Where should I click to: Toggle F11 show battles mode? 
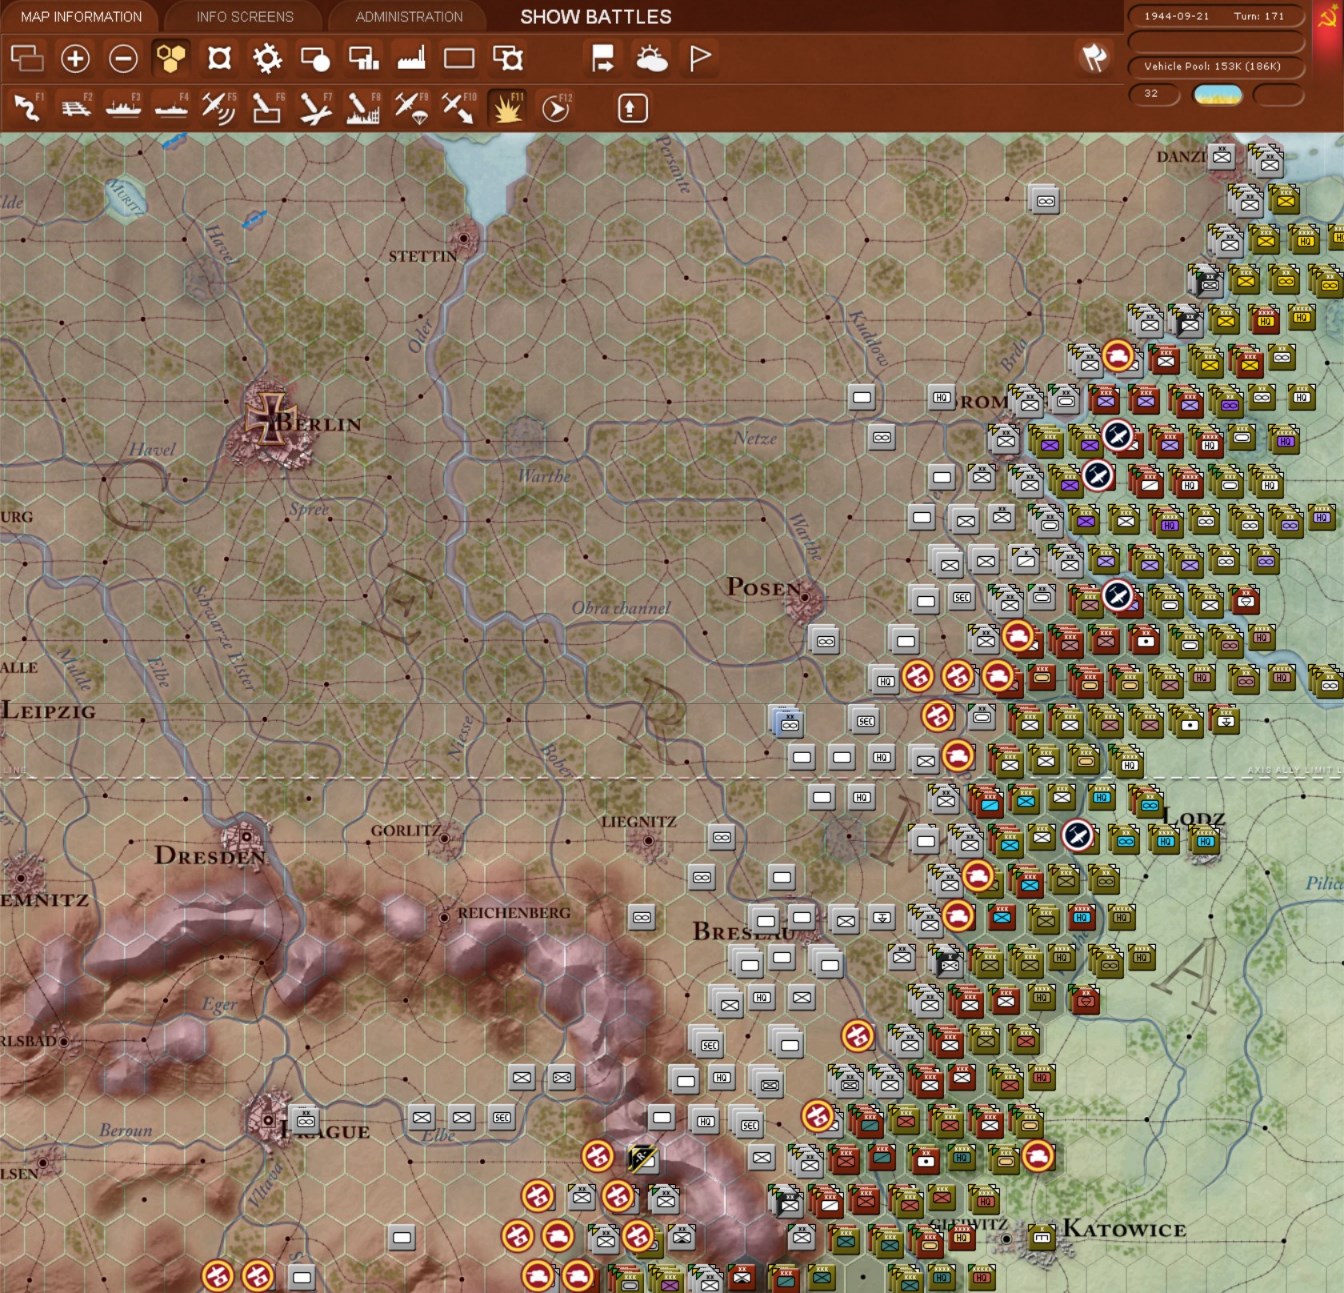[508, 107]
